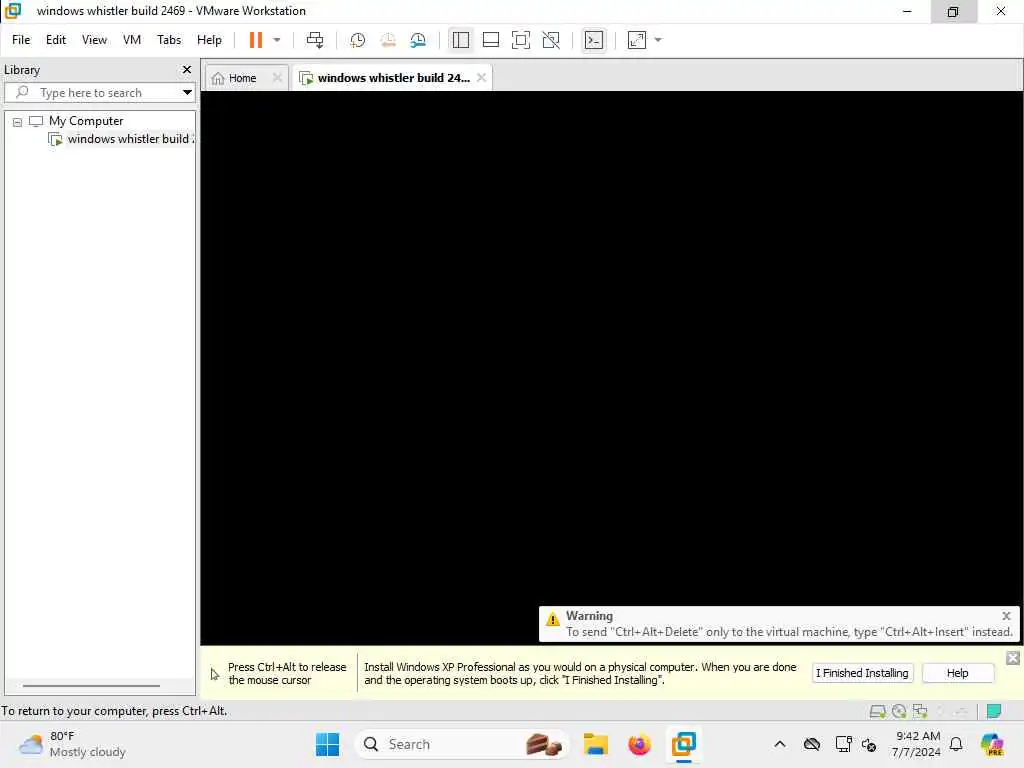This screenshot has height=768, width=1024.
Task: Click the taskbar Search box
Action: click(462, 744)
